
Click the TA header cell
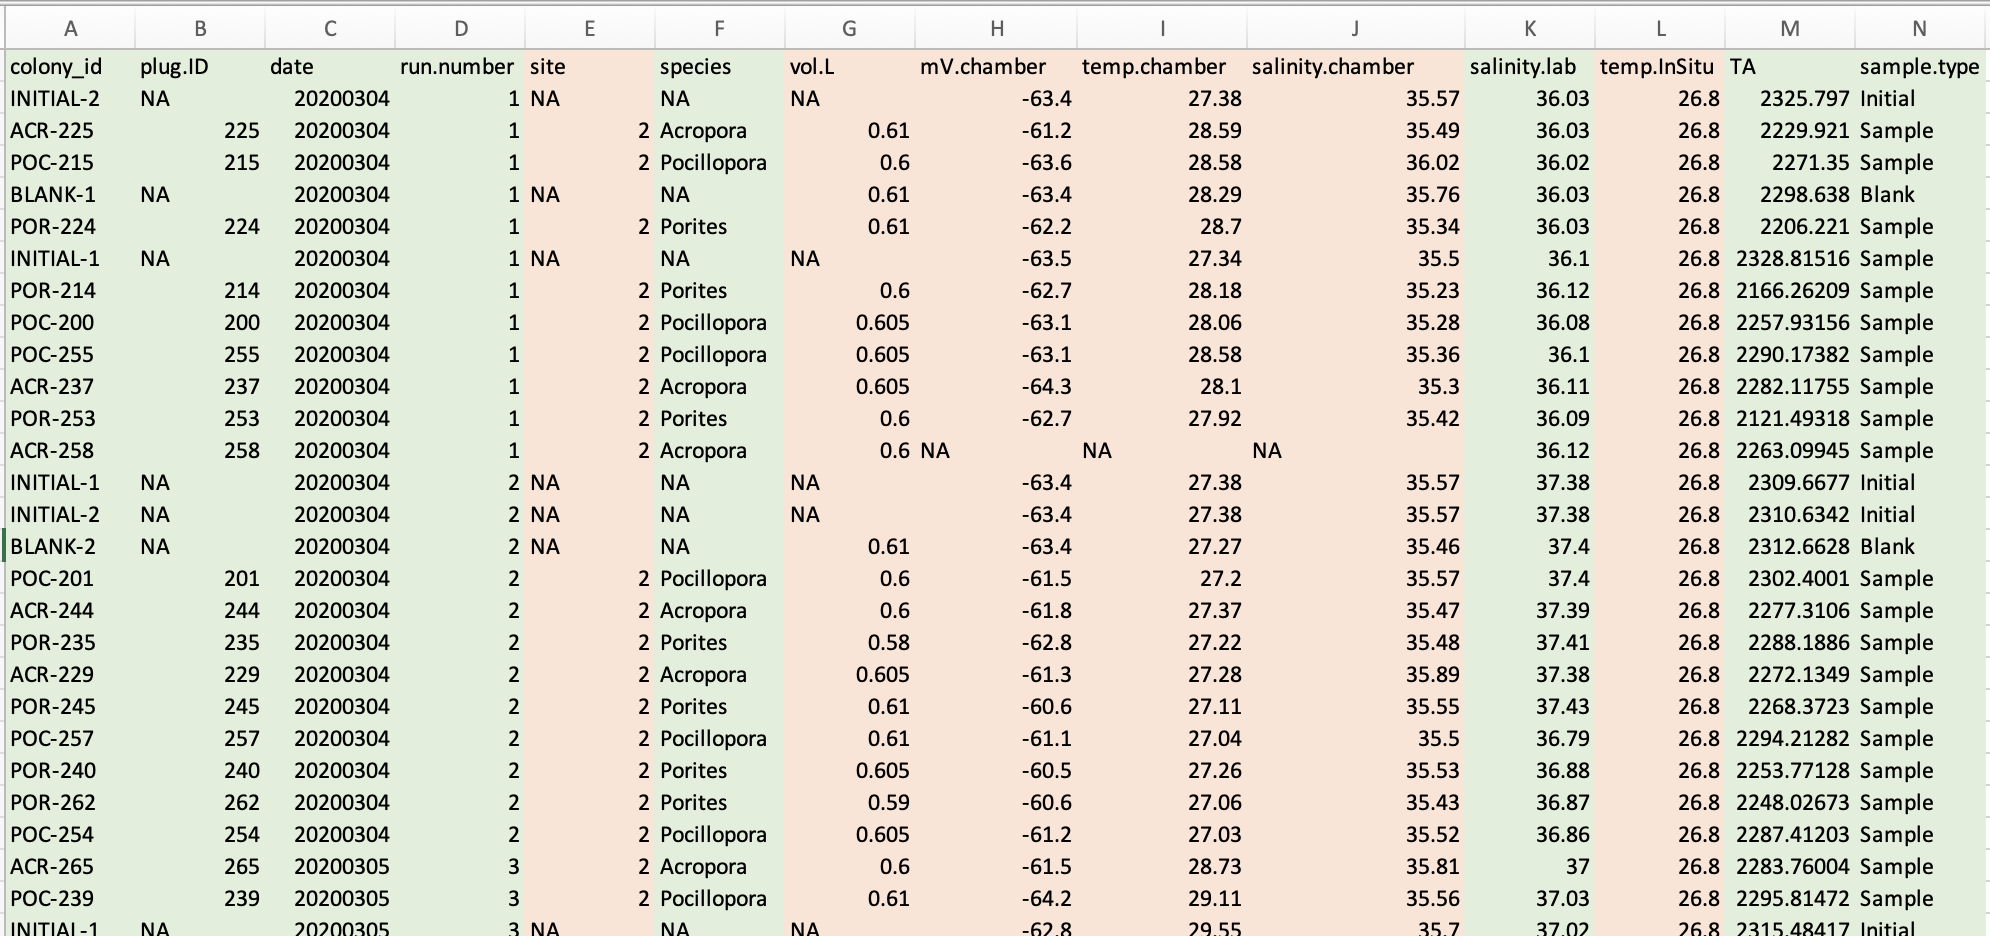pos(1790,67)
